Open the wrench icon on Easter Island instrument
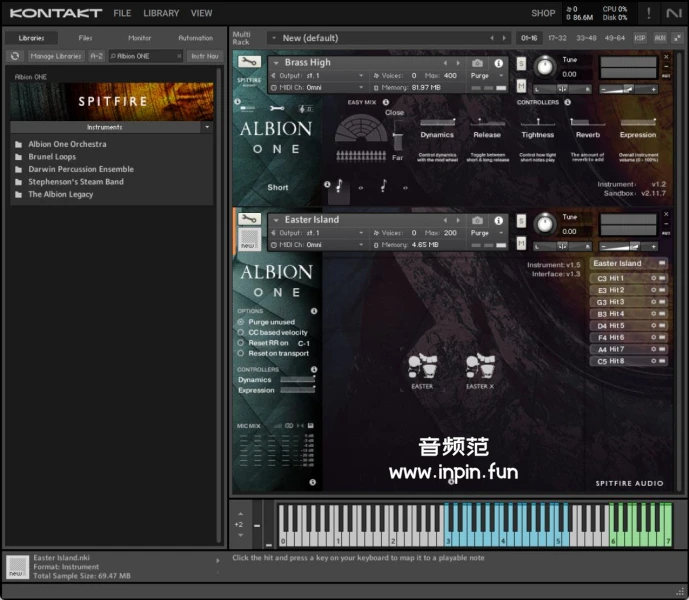 [x=249, y=220]
